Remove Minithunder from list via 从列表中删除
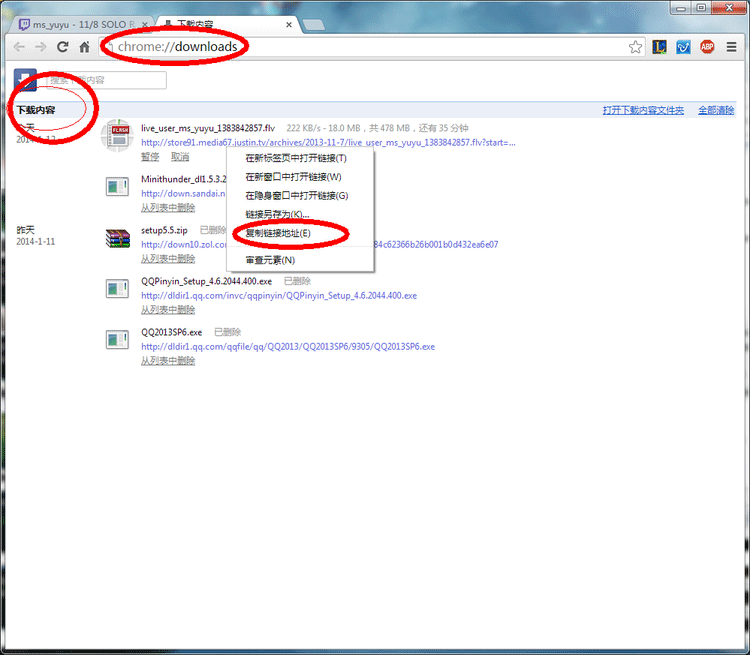The height and width of the screenshot is (655, 750). [x=168, y=208]
